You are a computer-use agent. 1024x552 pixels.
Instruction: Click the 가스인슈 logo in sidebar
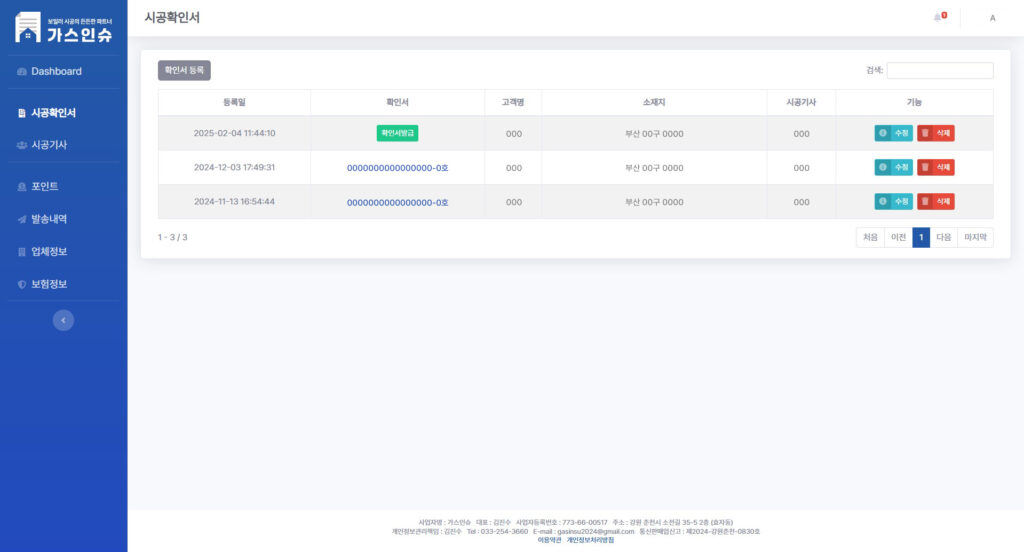[63, 28]
